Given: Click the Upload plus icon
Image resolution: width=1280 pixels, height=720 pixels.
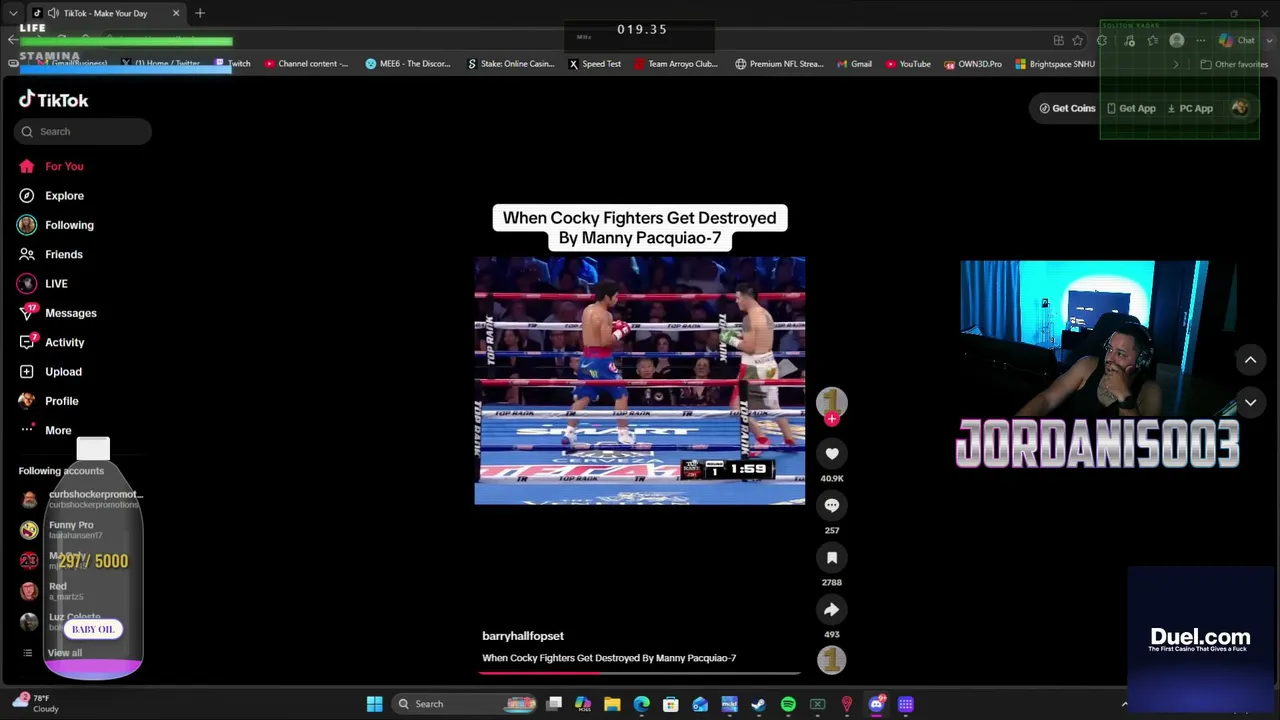Looking at the screenshot, I should coord(27,372).
